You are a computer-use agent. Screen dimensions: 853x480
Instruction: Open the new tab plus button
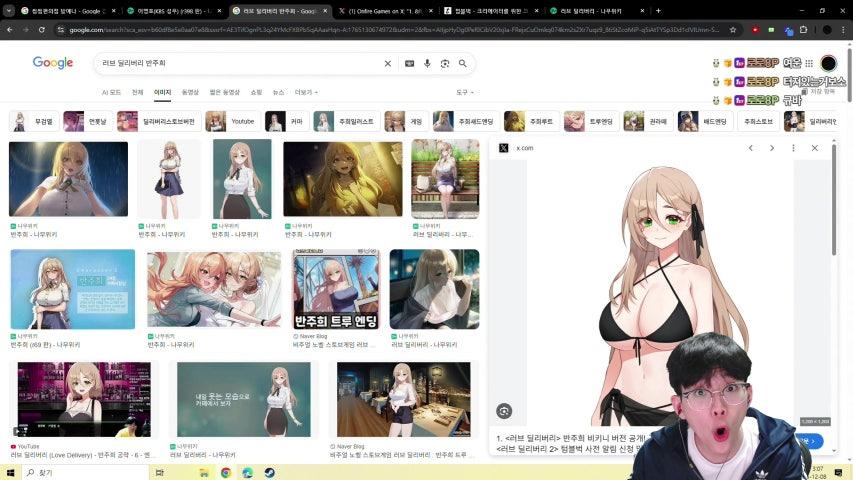coord(658,10)
